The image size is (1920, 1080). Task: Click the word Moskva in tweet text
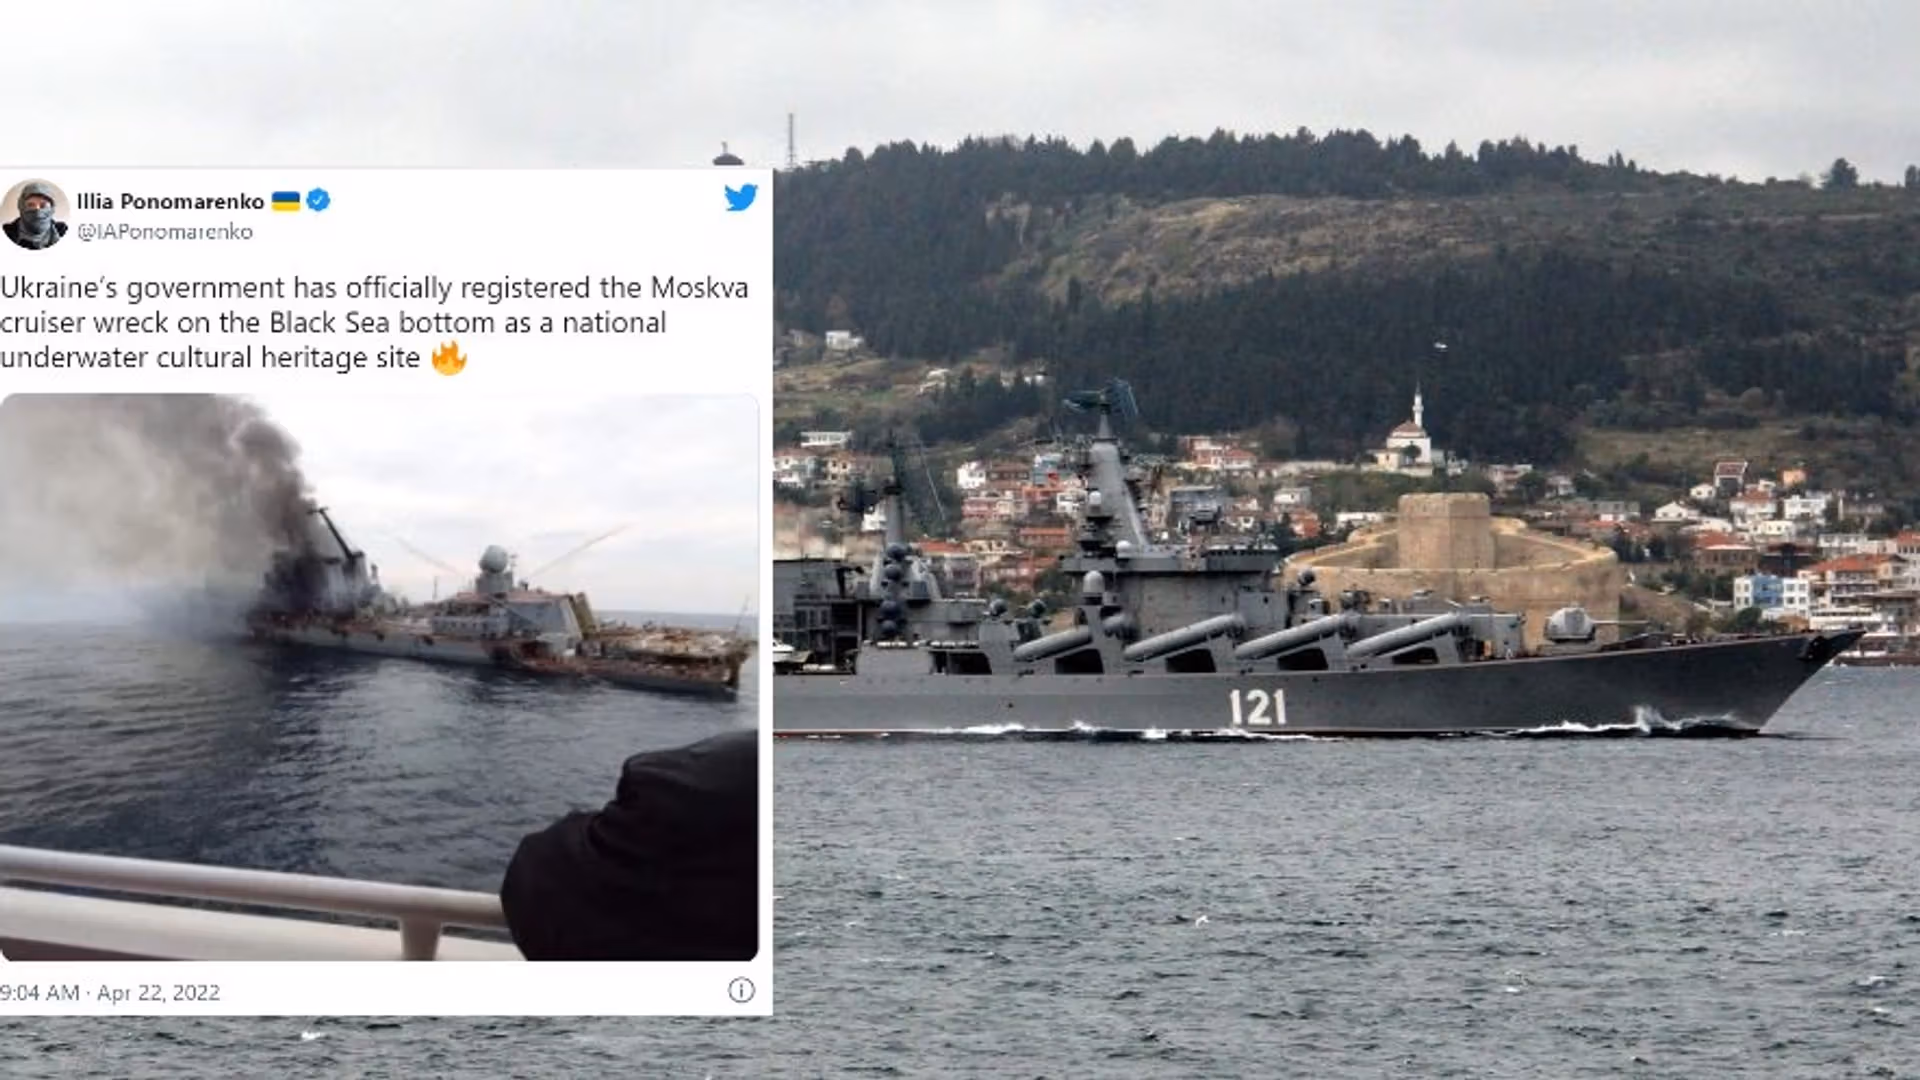point(699,288)
